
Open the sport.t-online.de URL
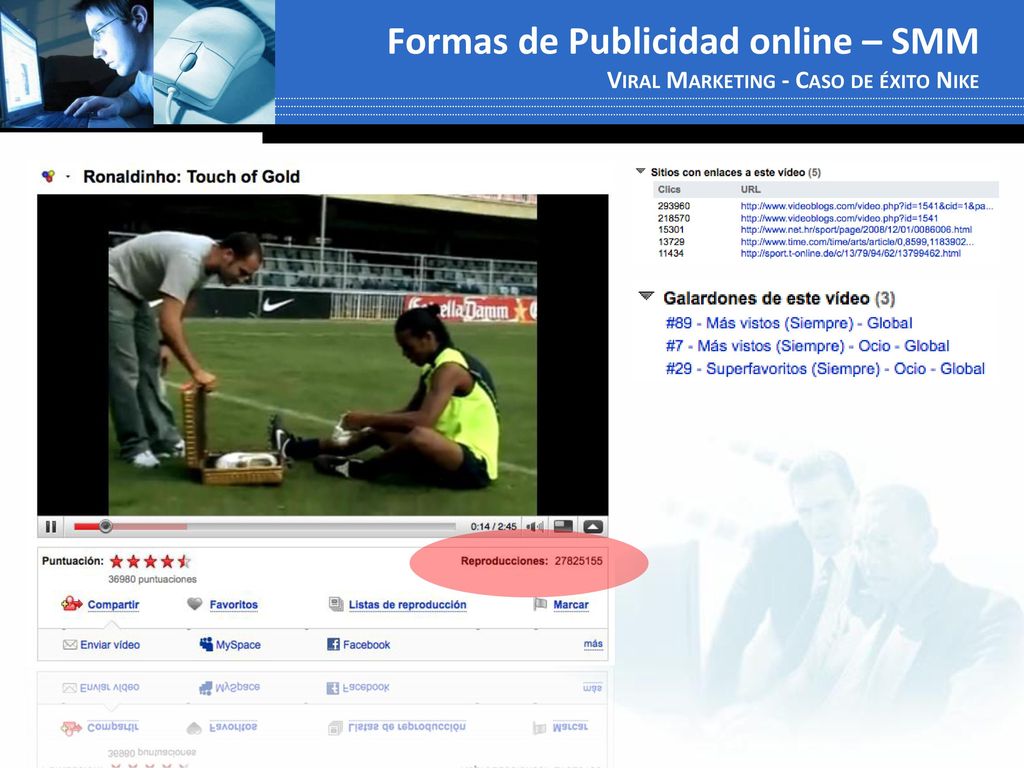pos(850,253)
